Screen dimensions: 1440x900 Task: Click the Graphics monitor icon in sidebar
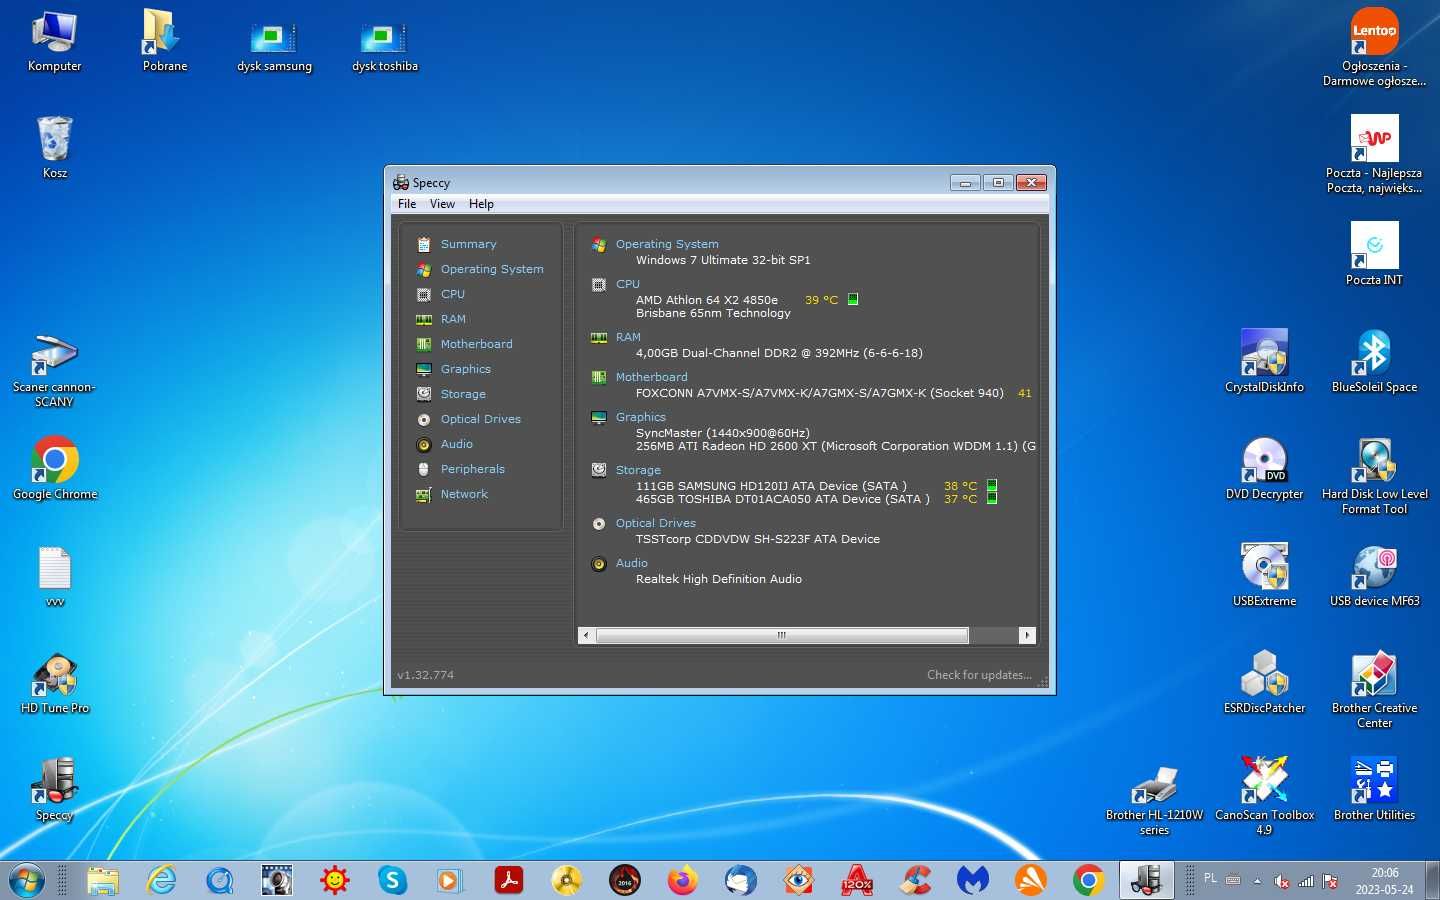click(x=424, y=369)
